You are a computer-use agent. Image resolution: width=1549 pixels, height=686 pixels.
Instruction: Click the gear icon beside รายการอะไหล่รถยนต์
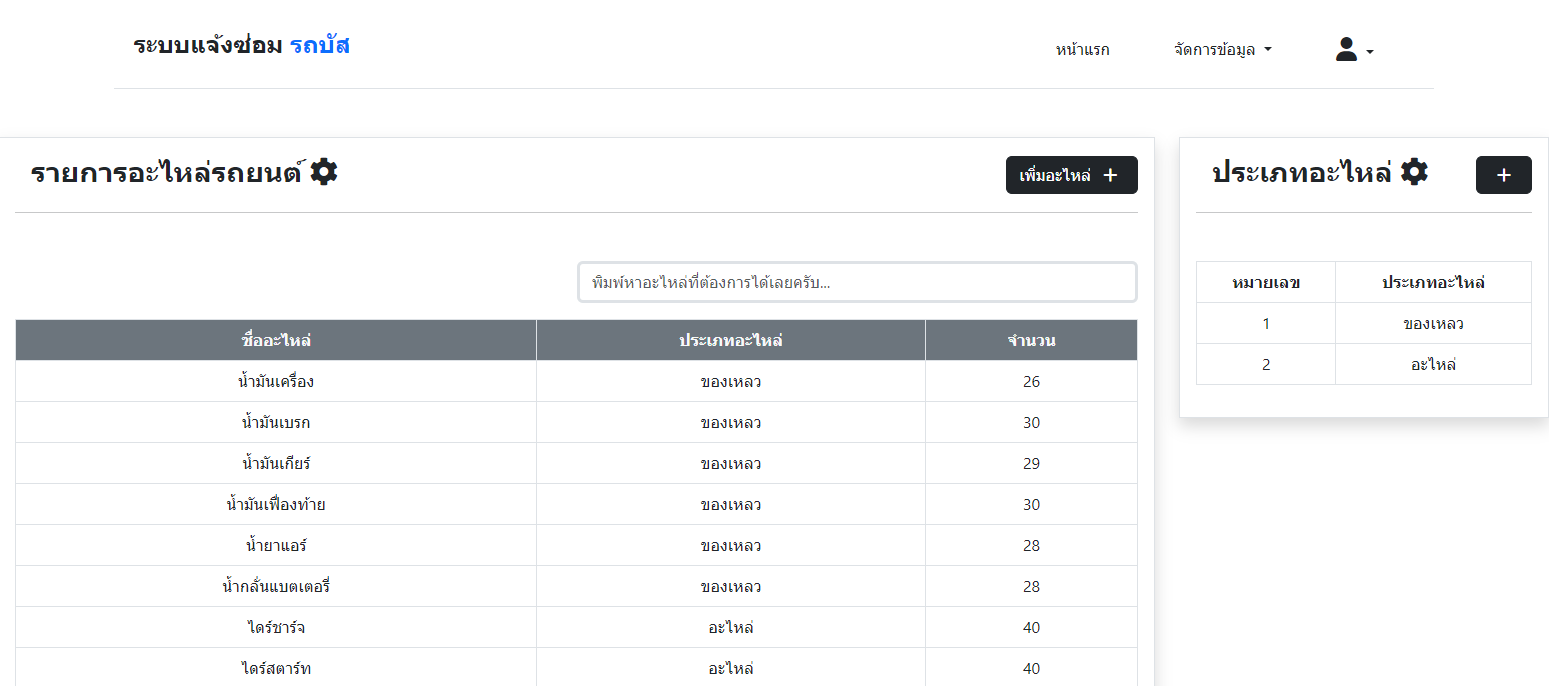pyautogui.click(x=324, y=172)
